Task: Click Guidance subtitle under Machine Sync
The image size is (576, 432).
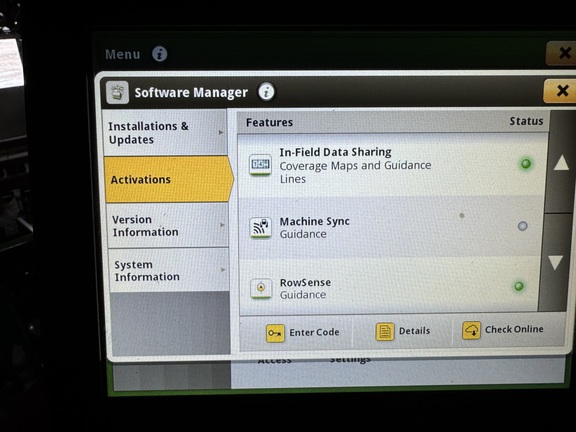Action: coord(303,234)
